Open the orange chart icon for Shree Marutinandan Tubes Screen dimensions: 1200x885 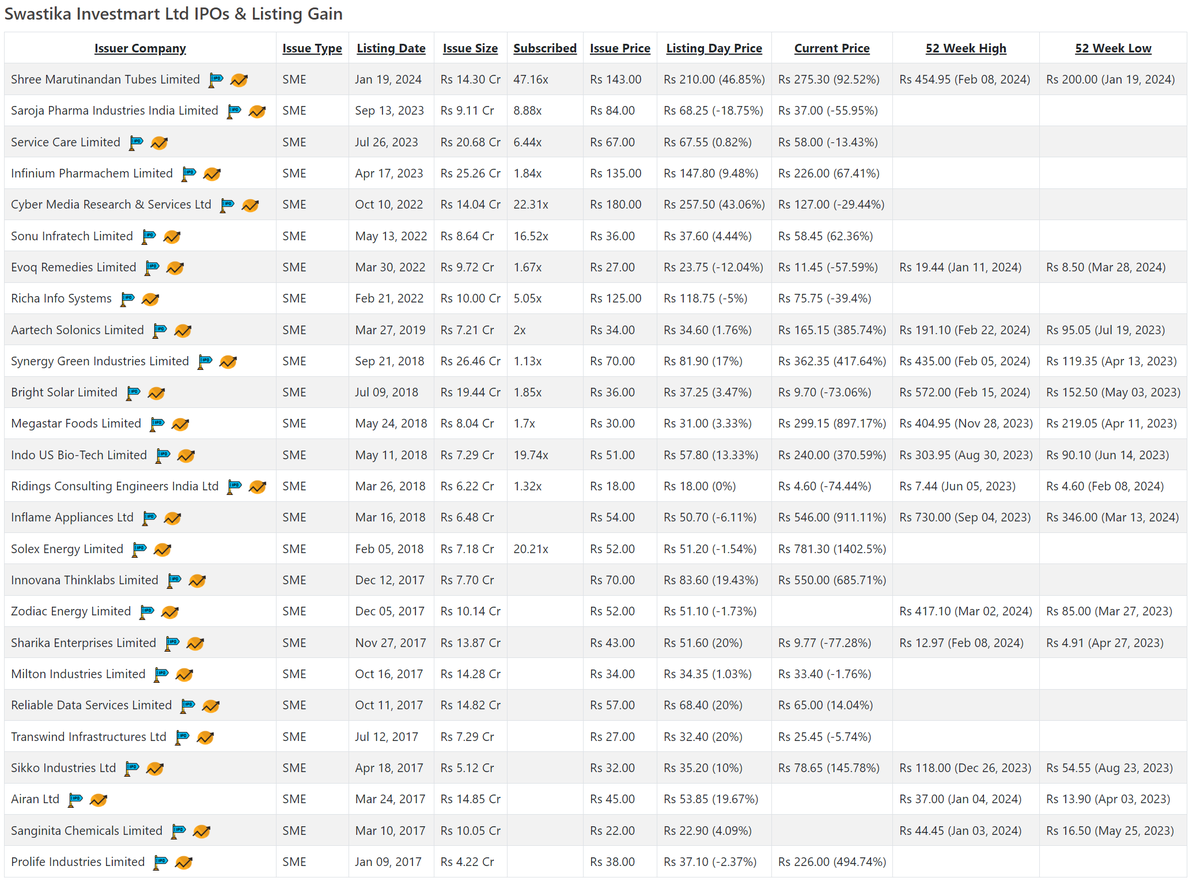[239, 80]
